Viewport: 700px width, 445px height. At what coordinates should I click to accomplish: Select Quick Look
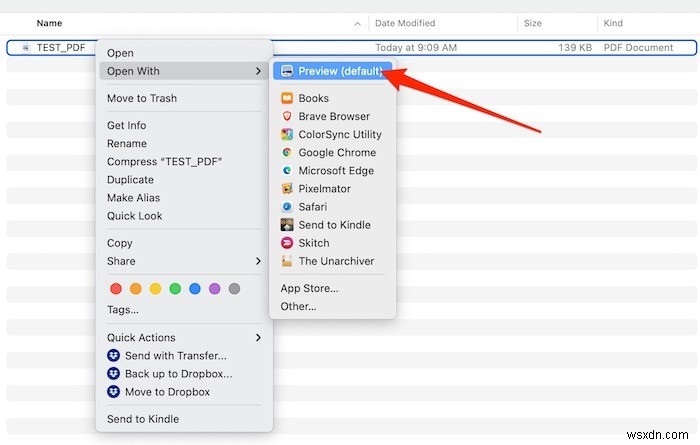tap(134, 216)
